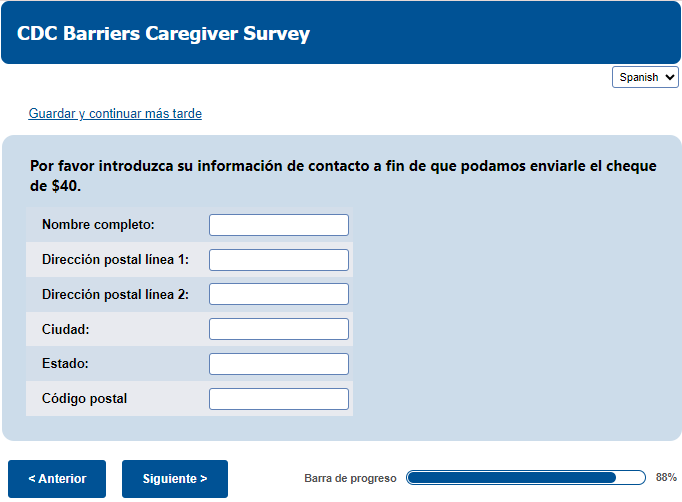682x502 pixels.
Task: Click the 'Dirección postal línea 1:' label
Action: click(x=115, y=260)
